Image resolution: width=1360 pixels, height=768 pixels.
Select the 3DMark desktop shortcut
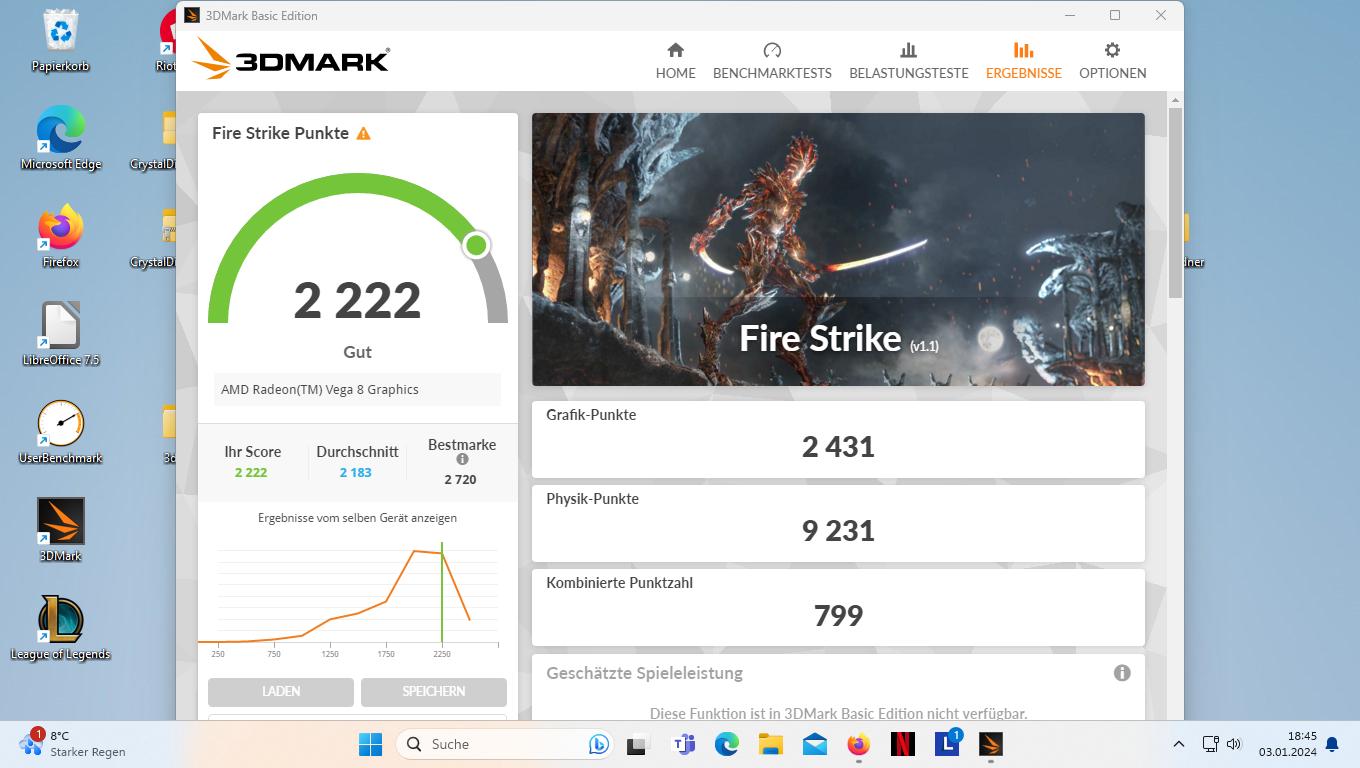pyautogui.click(x=61, y=530)
